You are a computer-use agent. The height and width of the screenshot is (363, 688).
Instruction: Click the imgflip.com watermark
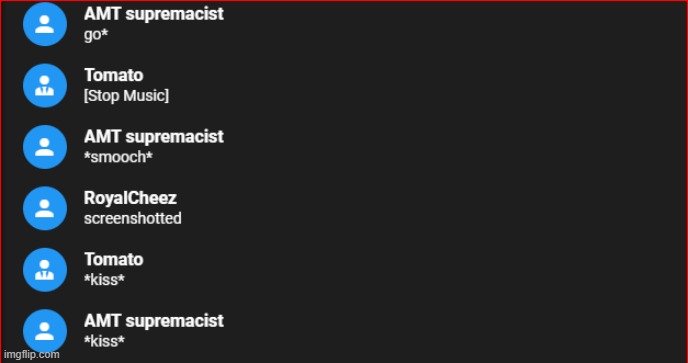click(31, 355)
